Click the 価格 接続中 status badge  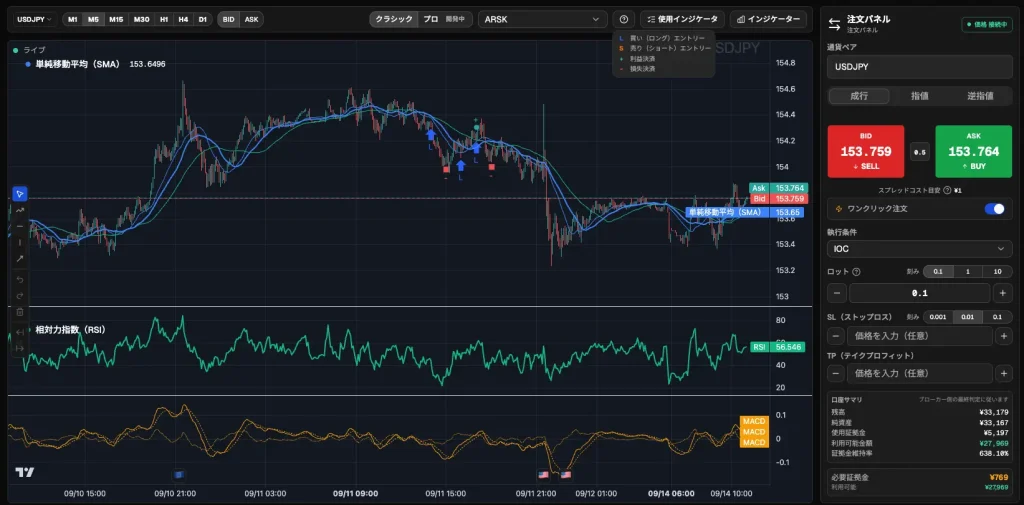tap(987, 25)
